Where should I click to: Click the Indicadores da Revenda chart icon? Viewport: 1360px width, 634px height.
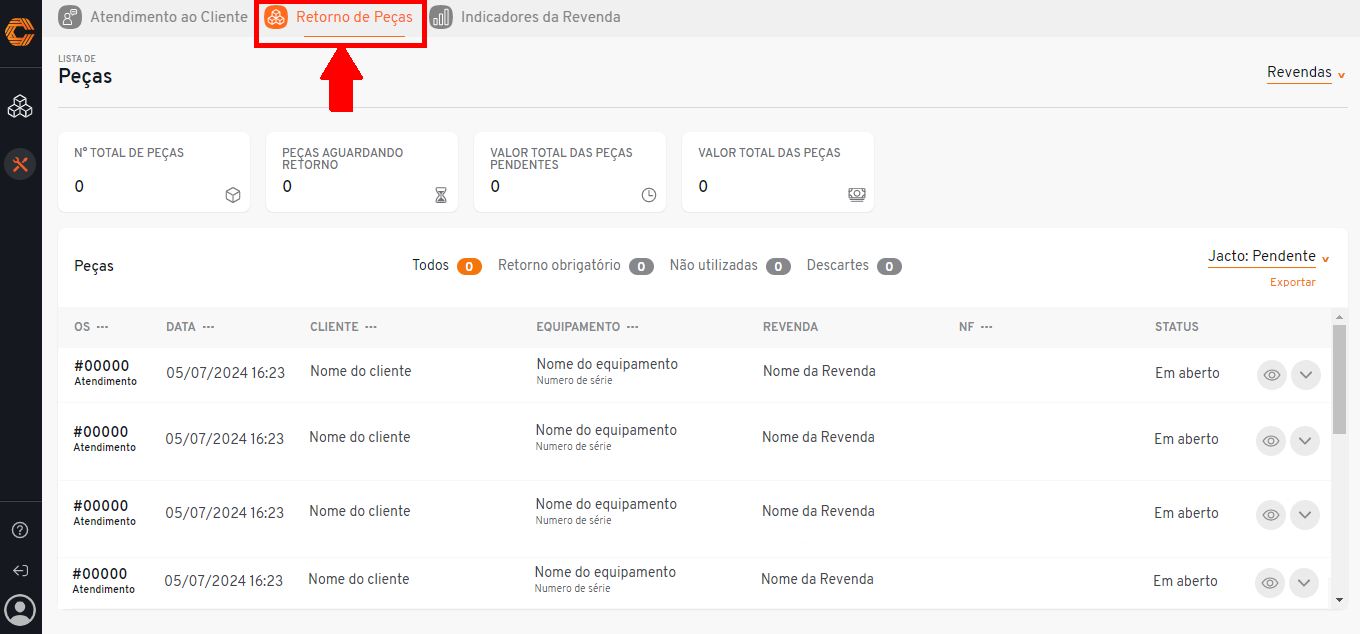coord(441,17)
